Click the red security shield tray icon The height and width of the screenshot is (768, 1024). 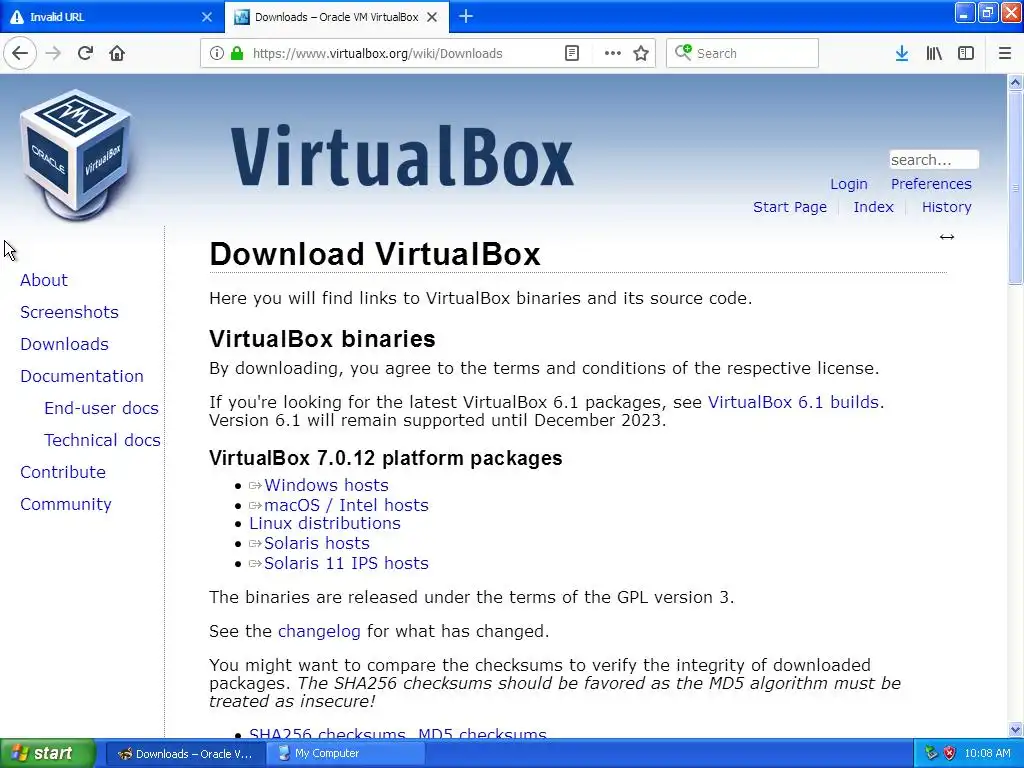950,754
